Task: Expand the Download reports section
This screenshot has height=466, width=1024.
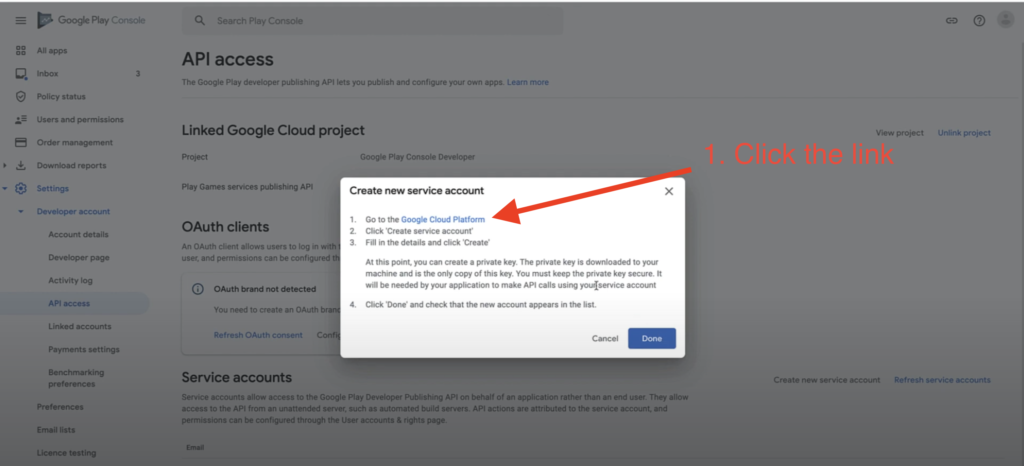Action: [x=6, y=165]
